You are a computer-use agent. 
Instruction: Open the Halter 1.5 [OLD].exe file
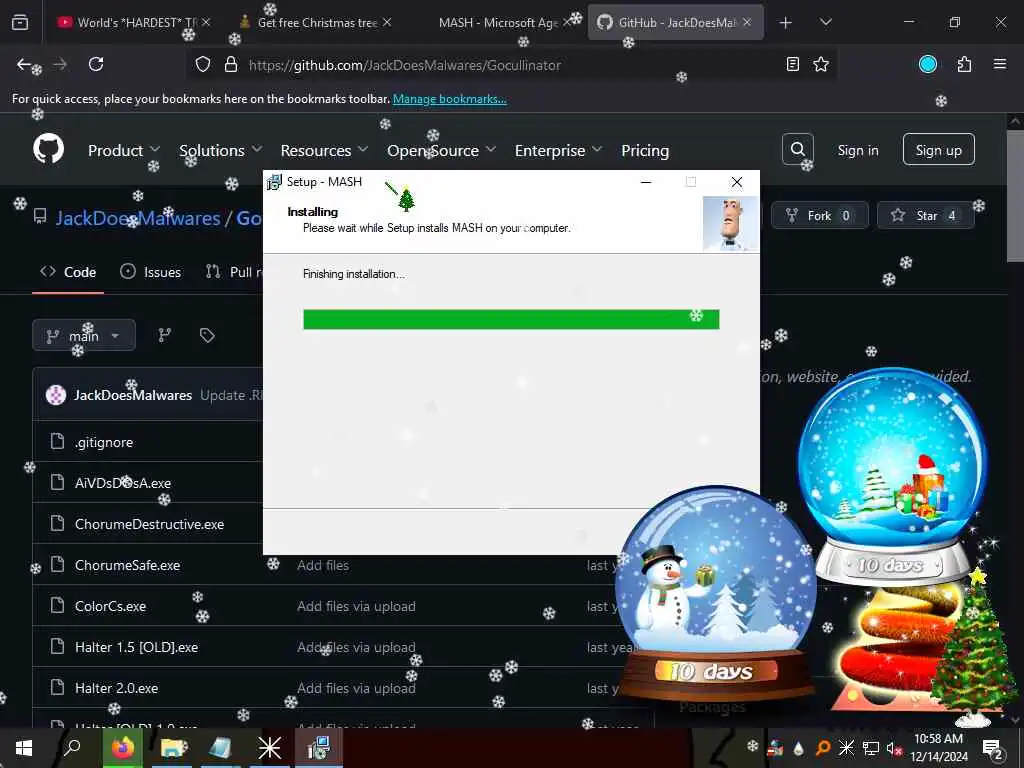[136, 647]
